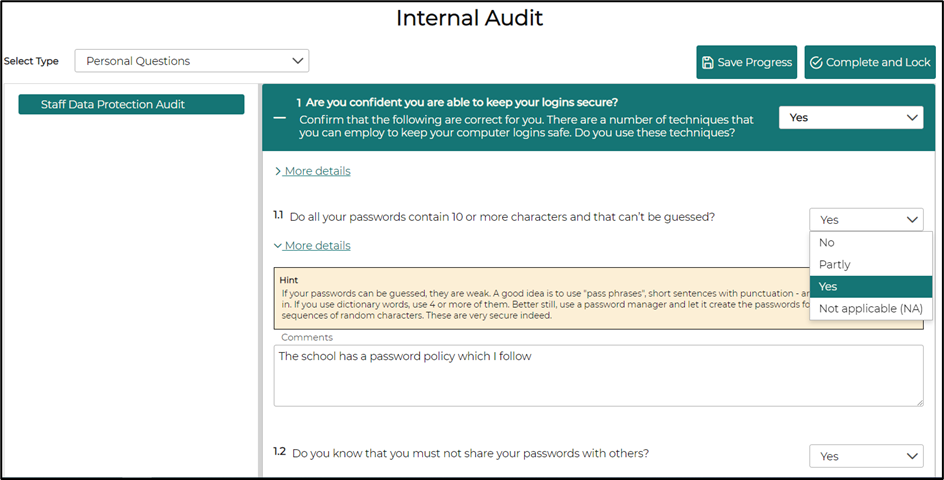Click the down chevron beside the second More details
The width and height of the screenshot is (944, 480).
click(278, 246)
